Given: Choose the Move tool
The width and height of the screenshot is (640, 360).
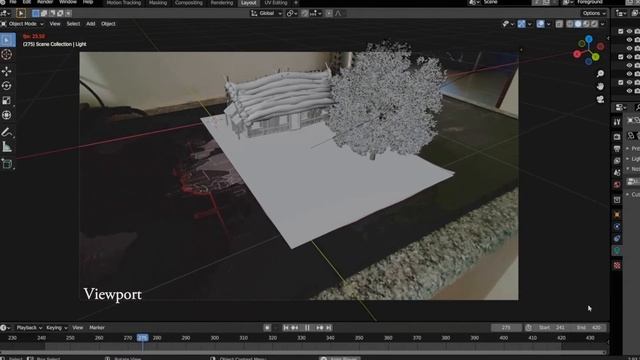Looking at the screenshot, I should (7, 71).
